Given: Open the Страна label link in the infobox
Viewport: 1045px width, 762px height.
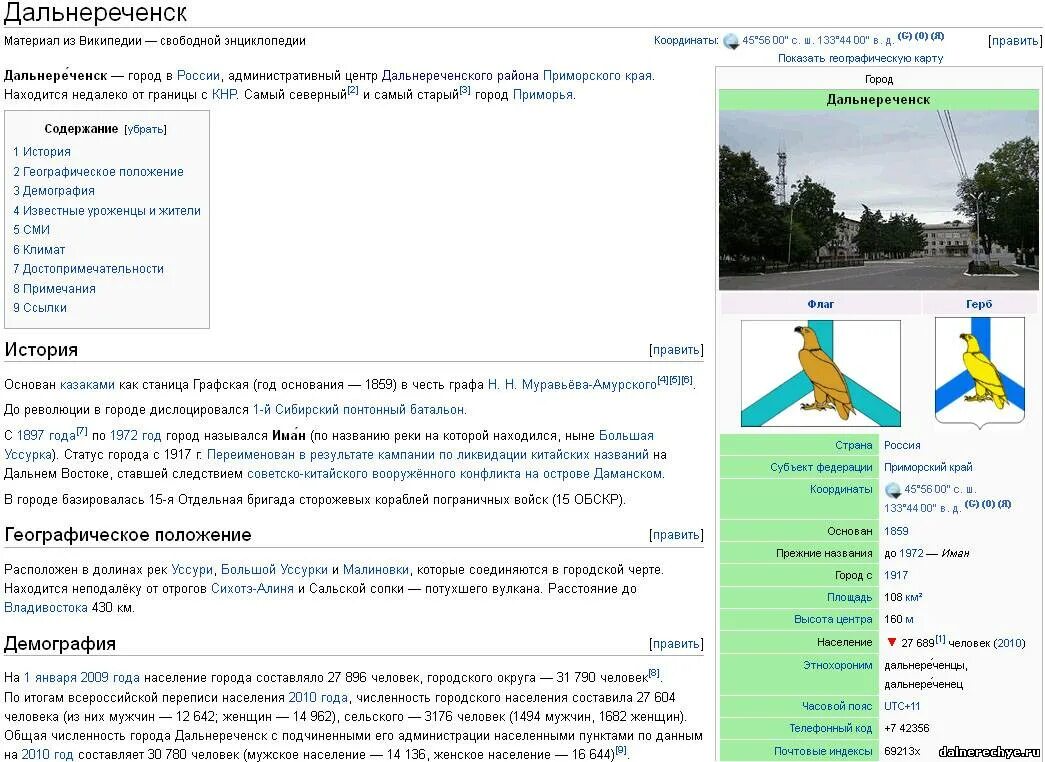Looking at the screenshot, I should (854, 445).
